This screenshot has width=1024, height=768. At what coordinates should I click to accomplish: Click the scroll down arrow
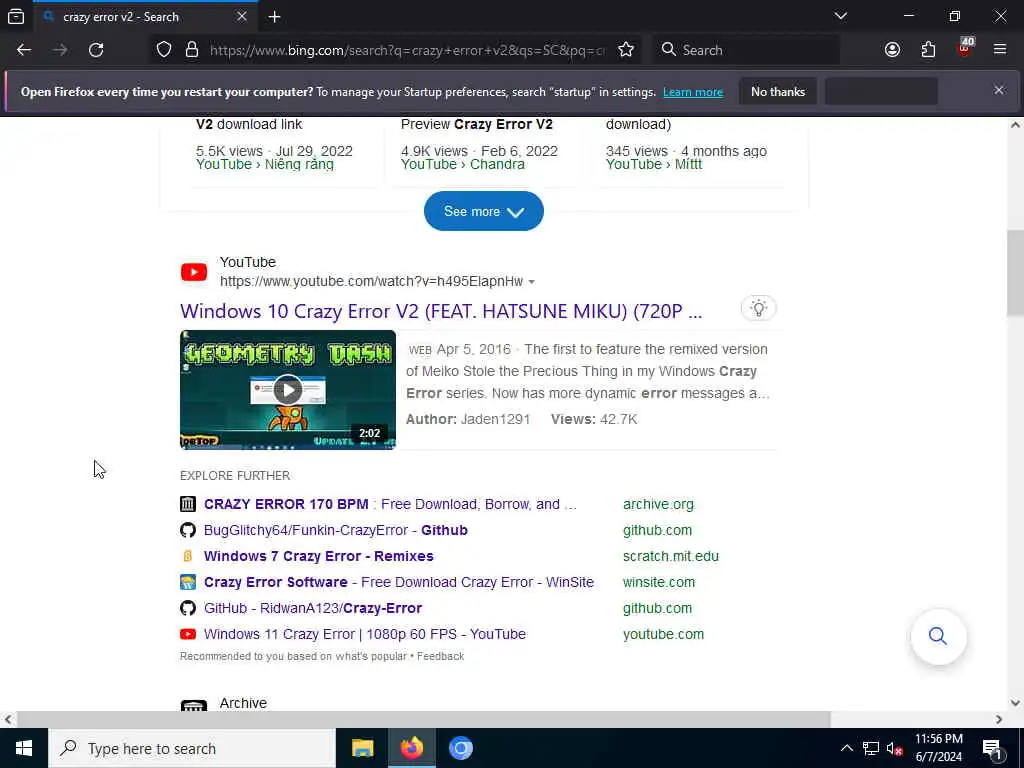coord(1015,703)
